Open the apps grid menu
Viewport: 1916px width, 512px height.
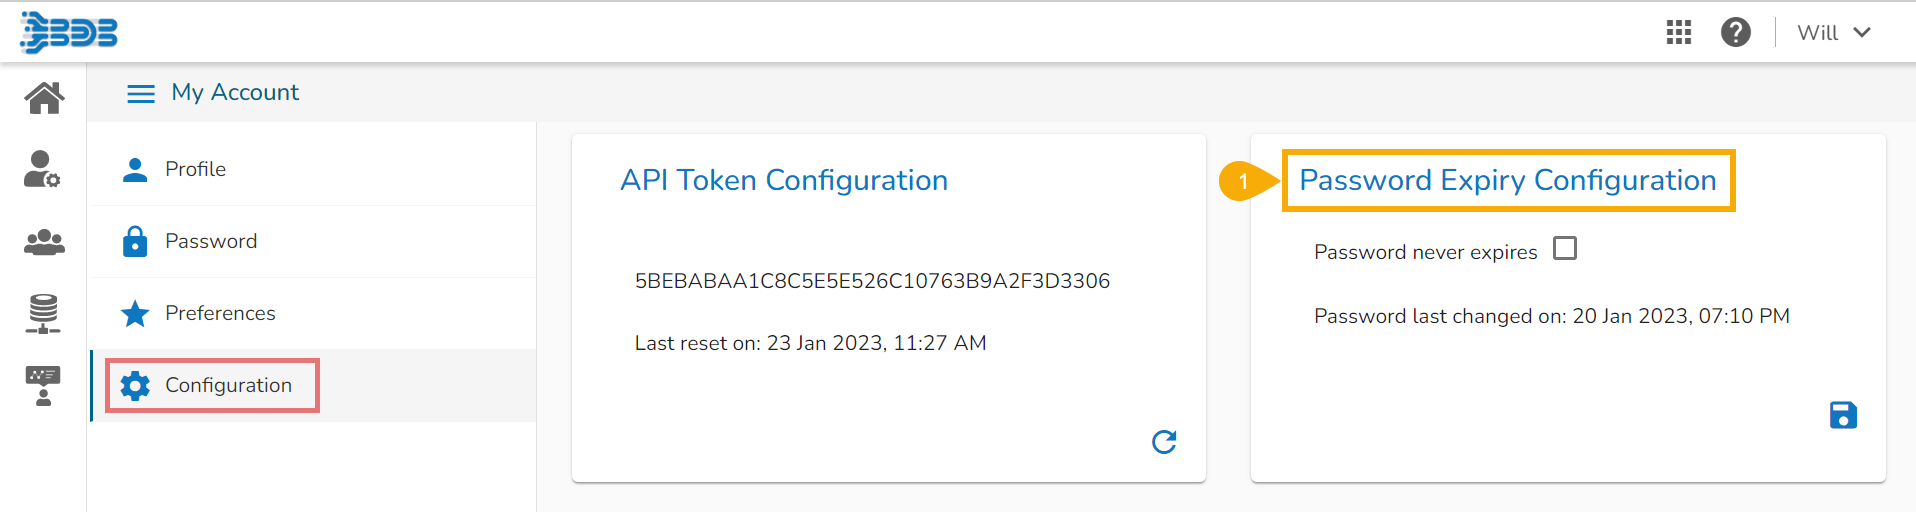click(1678, 32)
